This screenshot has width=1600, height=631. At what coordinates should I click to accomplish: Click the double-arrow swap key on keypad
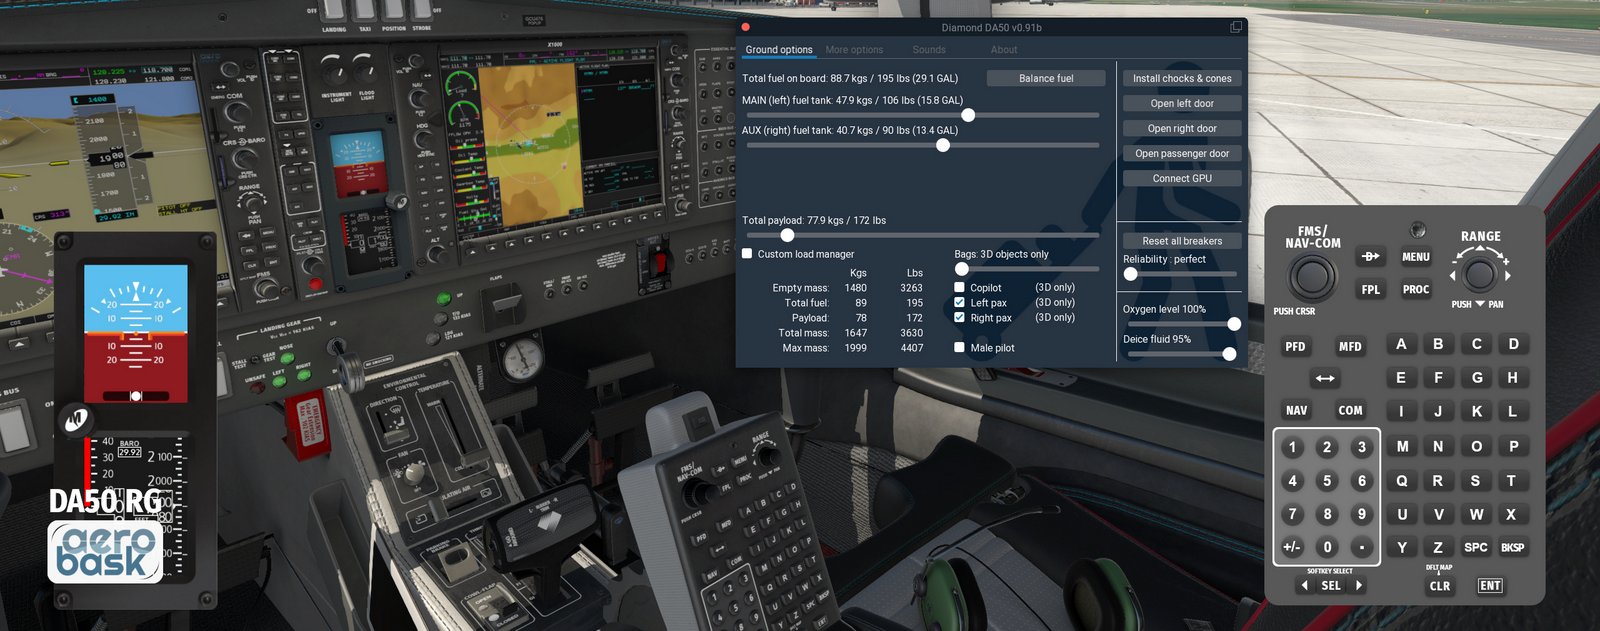point(1325,378)
